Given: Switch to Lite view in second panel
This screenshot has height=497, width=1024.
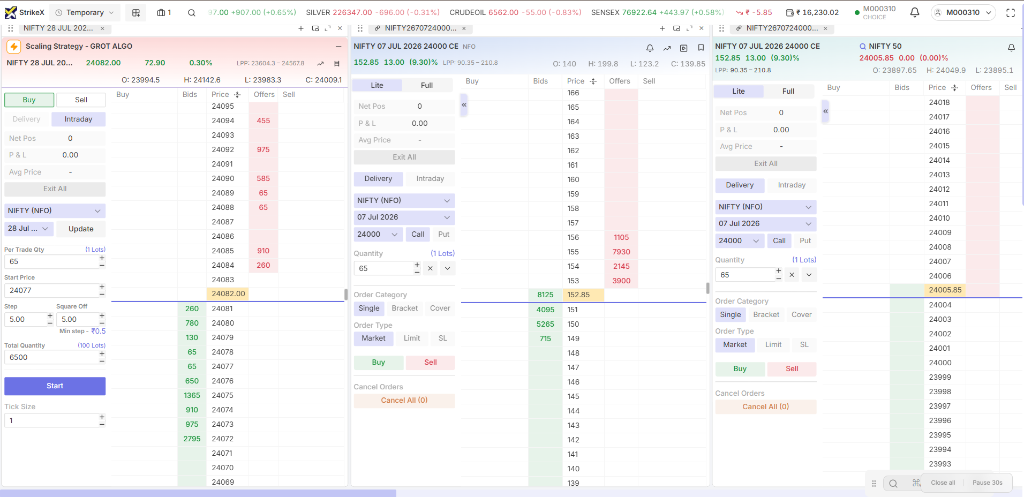Looking at the screenshot, I should [377, 86].
